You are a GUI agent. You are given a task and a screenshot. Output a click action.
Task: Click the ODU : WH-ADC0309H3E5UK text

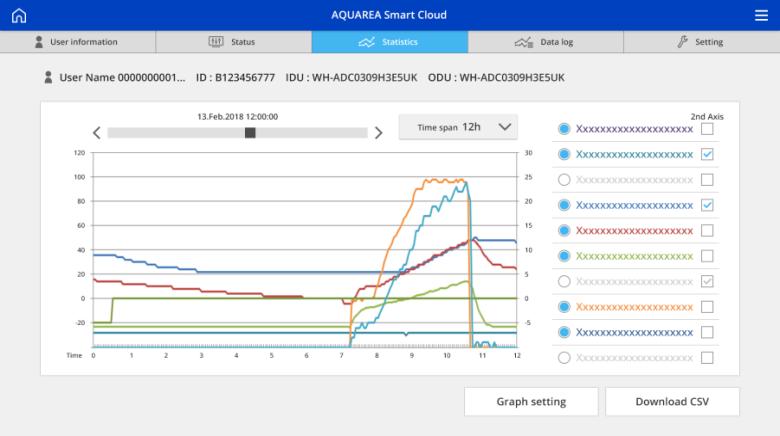click(x=496, y=78)
